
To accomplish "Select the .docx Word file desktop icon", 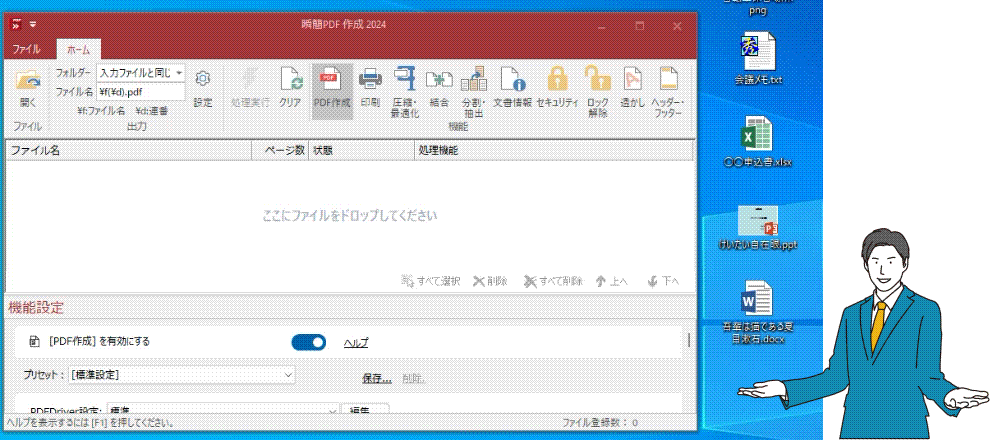I will [x=758, y=312].
